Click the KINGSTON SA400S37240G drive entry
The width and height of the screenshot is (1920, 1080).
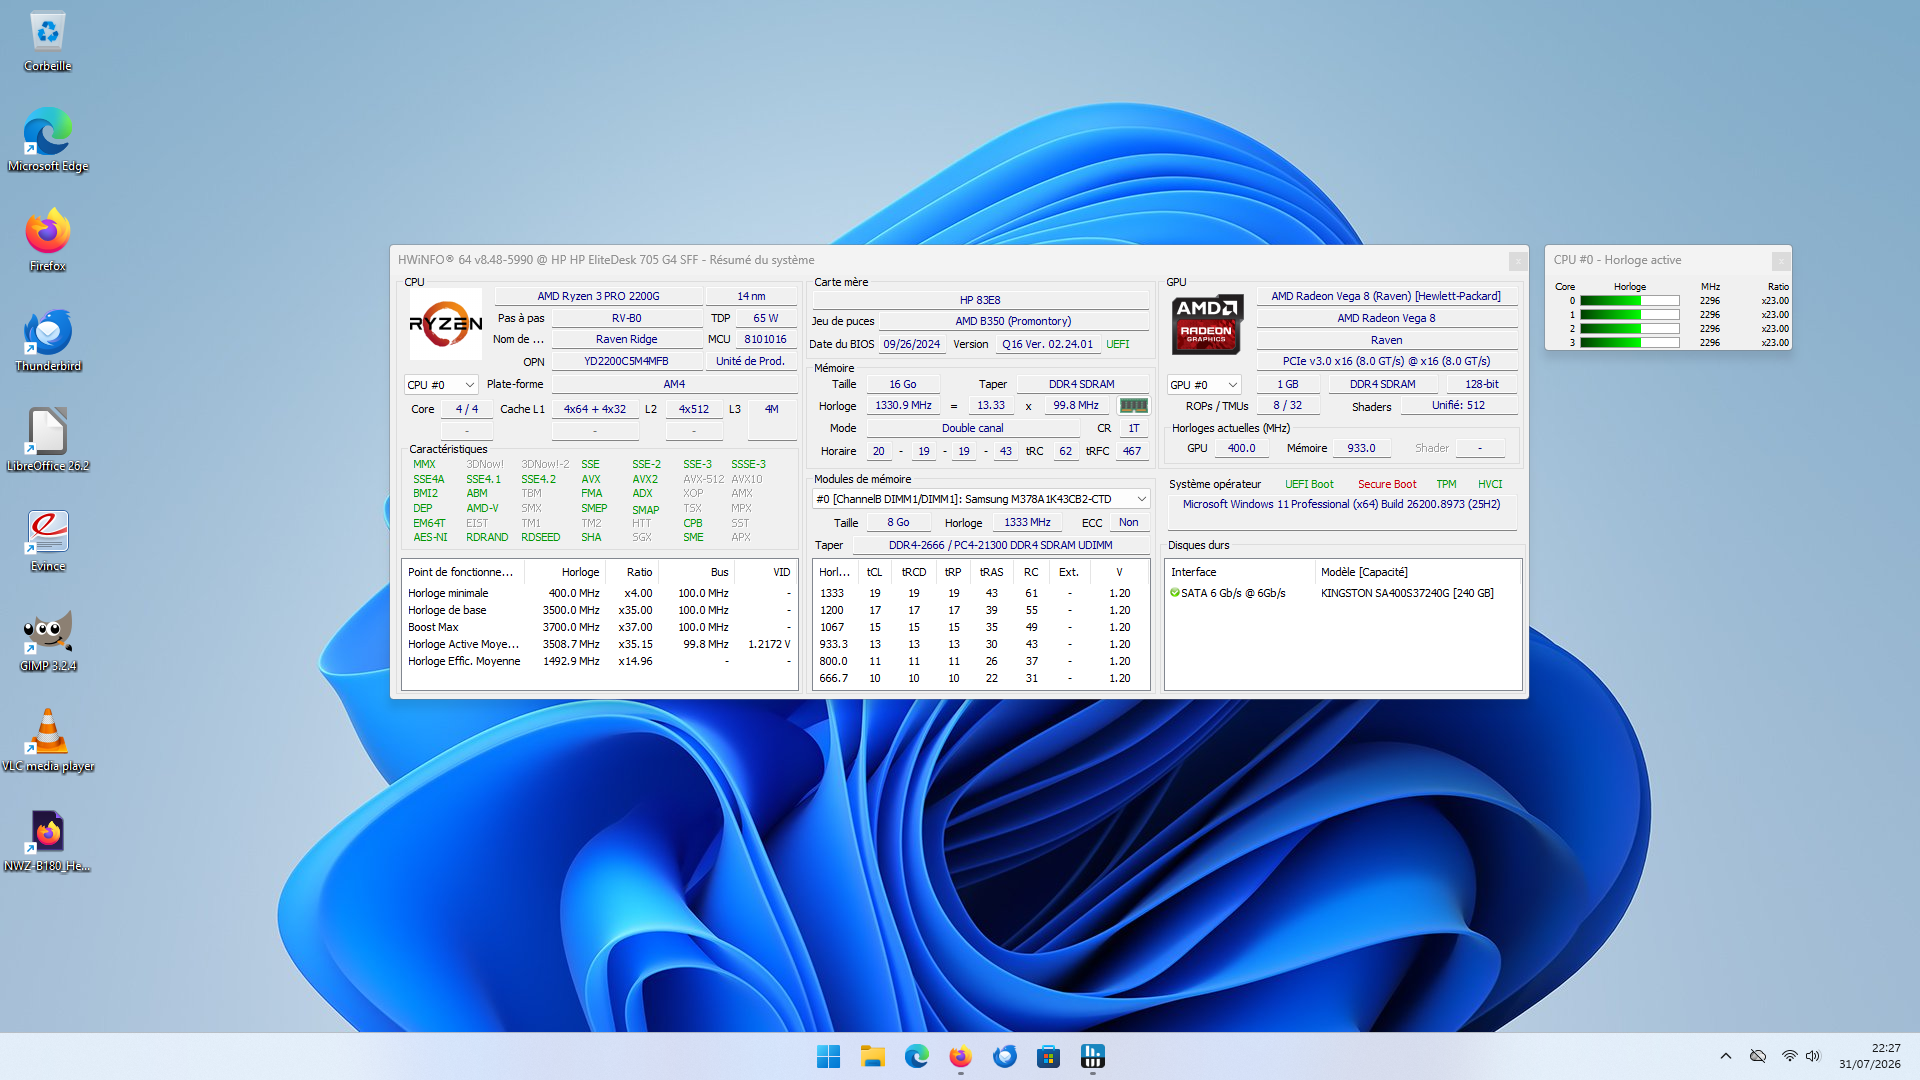click(x=1407, y=593)
